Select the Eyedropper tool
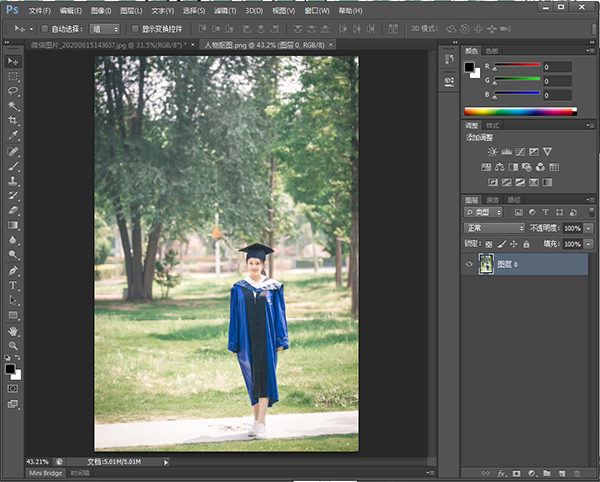The width and height of the screenshot is (600, 482). [x=13, y=135]
